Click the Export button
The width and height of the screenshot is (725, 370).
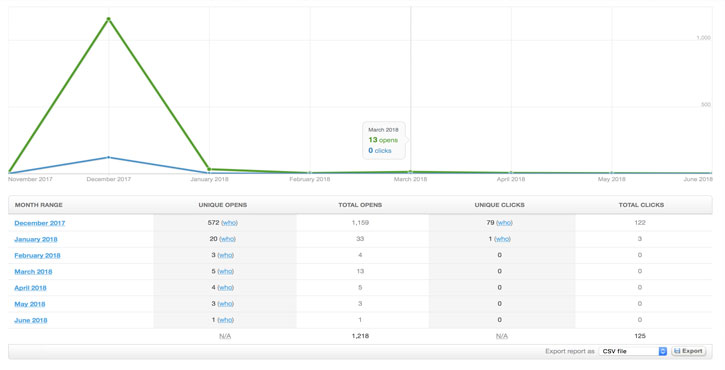pyautogui.click(x=688, y=352)
